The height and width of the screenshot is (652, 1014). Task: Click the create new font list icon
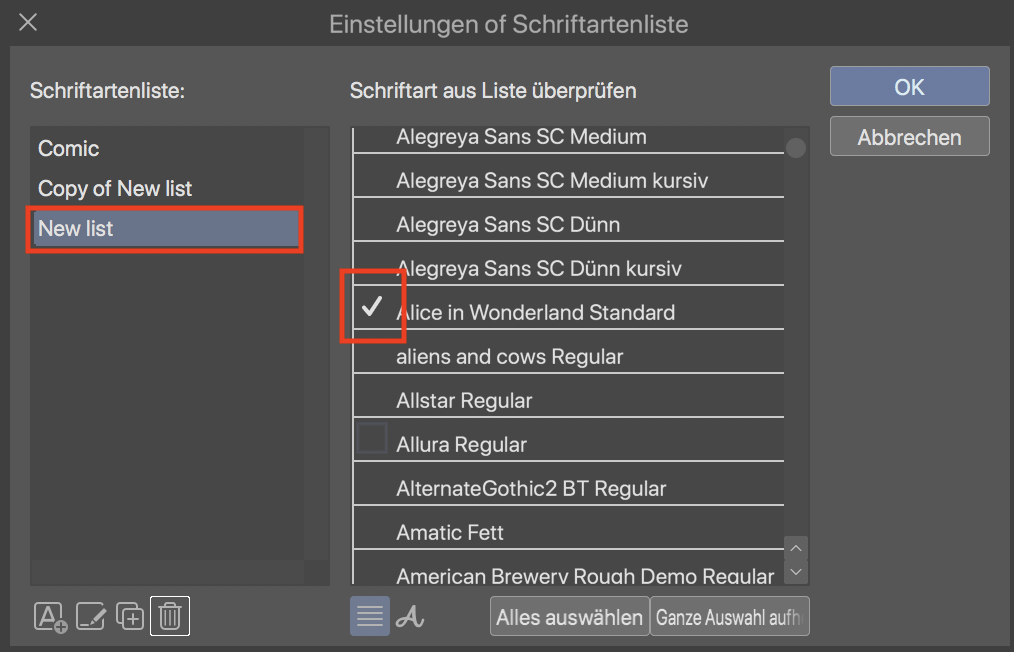click(50, 616)
